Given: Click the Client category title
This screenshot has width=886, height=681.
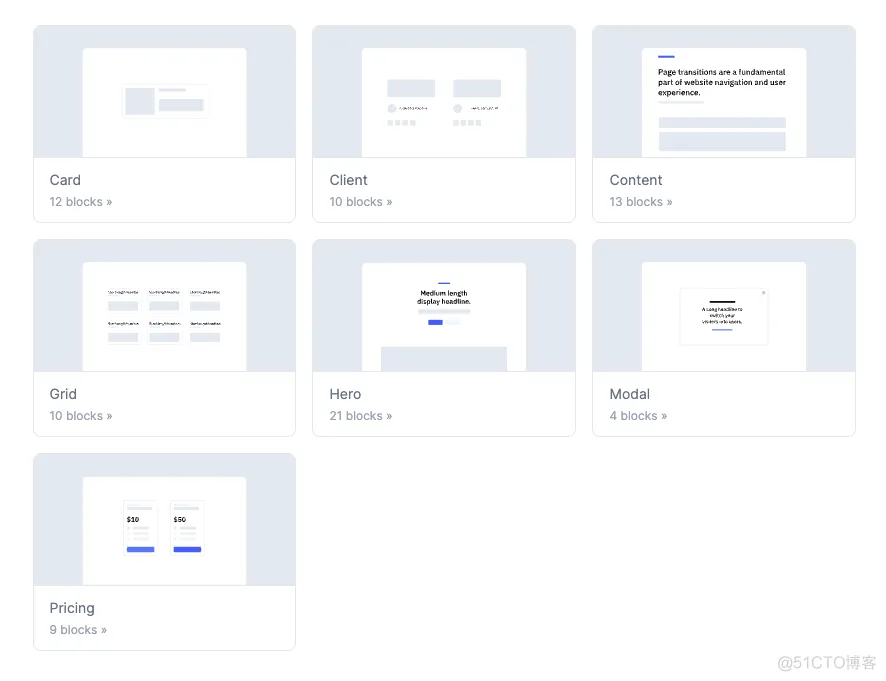Looking at the screenshot, I should pyautogui.click(x=348, y=180).
